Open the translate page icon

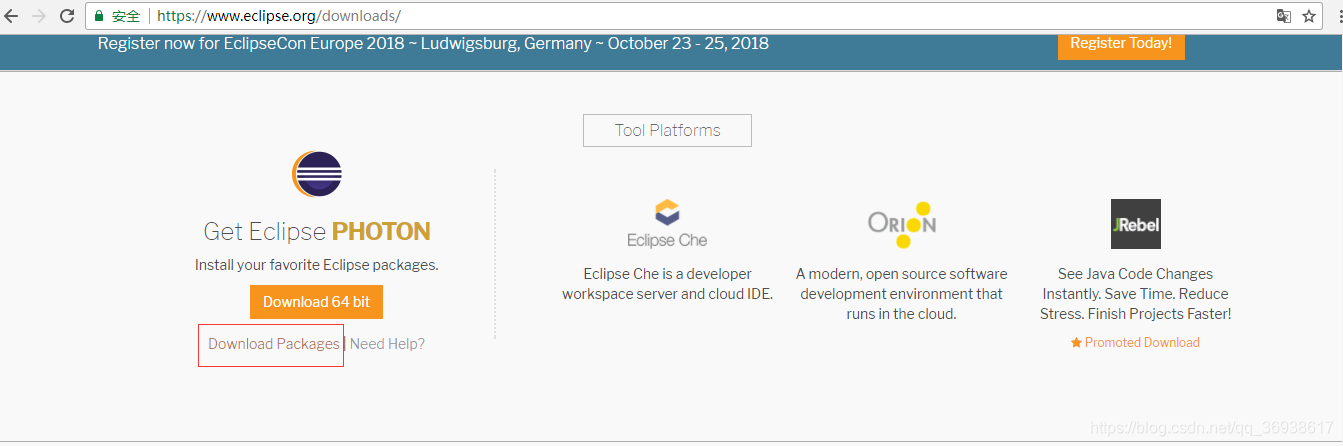pos(1284,16)
